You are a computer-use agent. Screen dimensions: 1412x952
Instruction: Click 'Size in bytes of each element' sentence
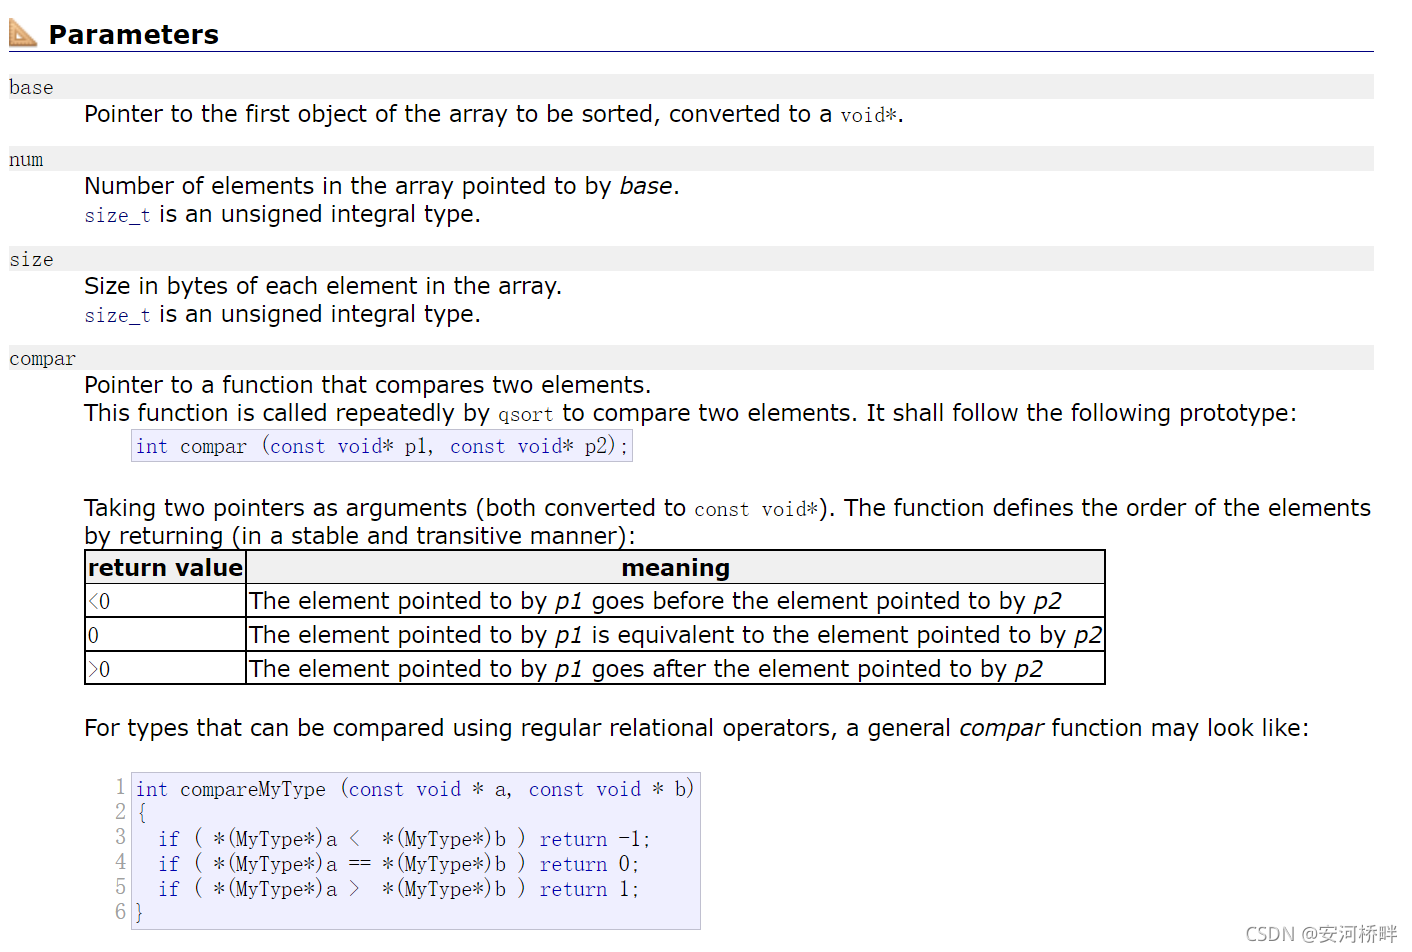323,286
